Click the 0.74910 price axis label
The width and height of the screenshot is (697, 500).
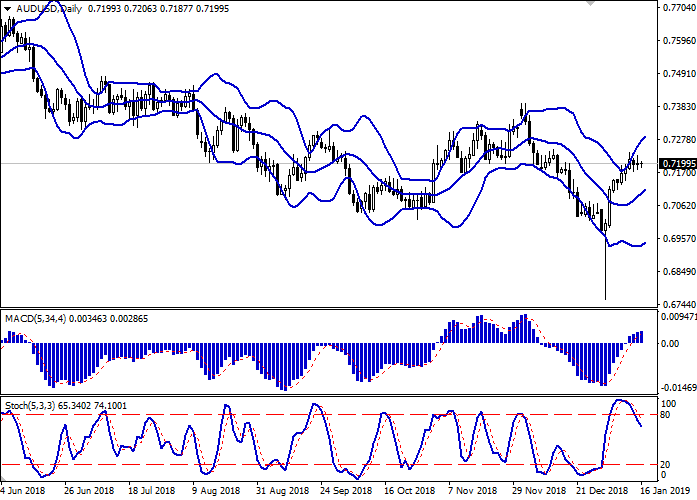click(x=679, y=73)
